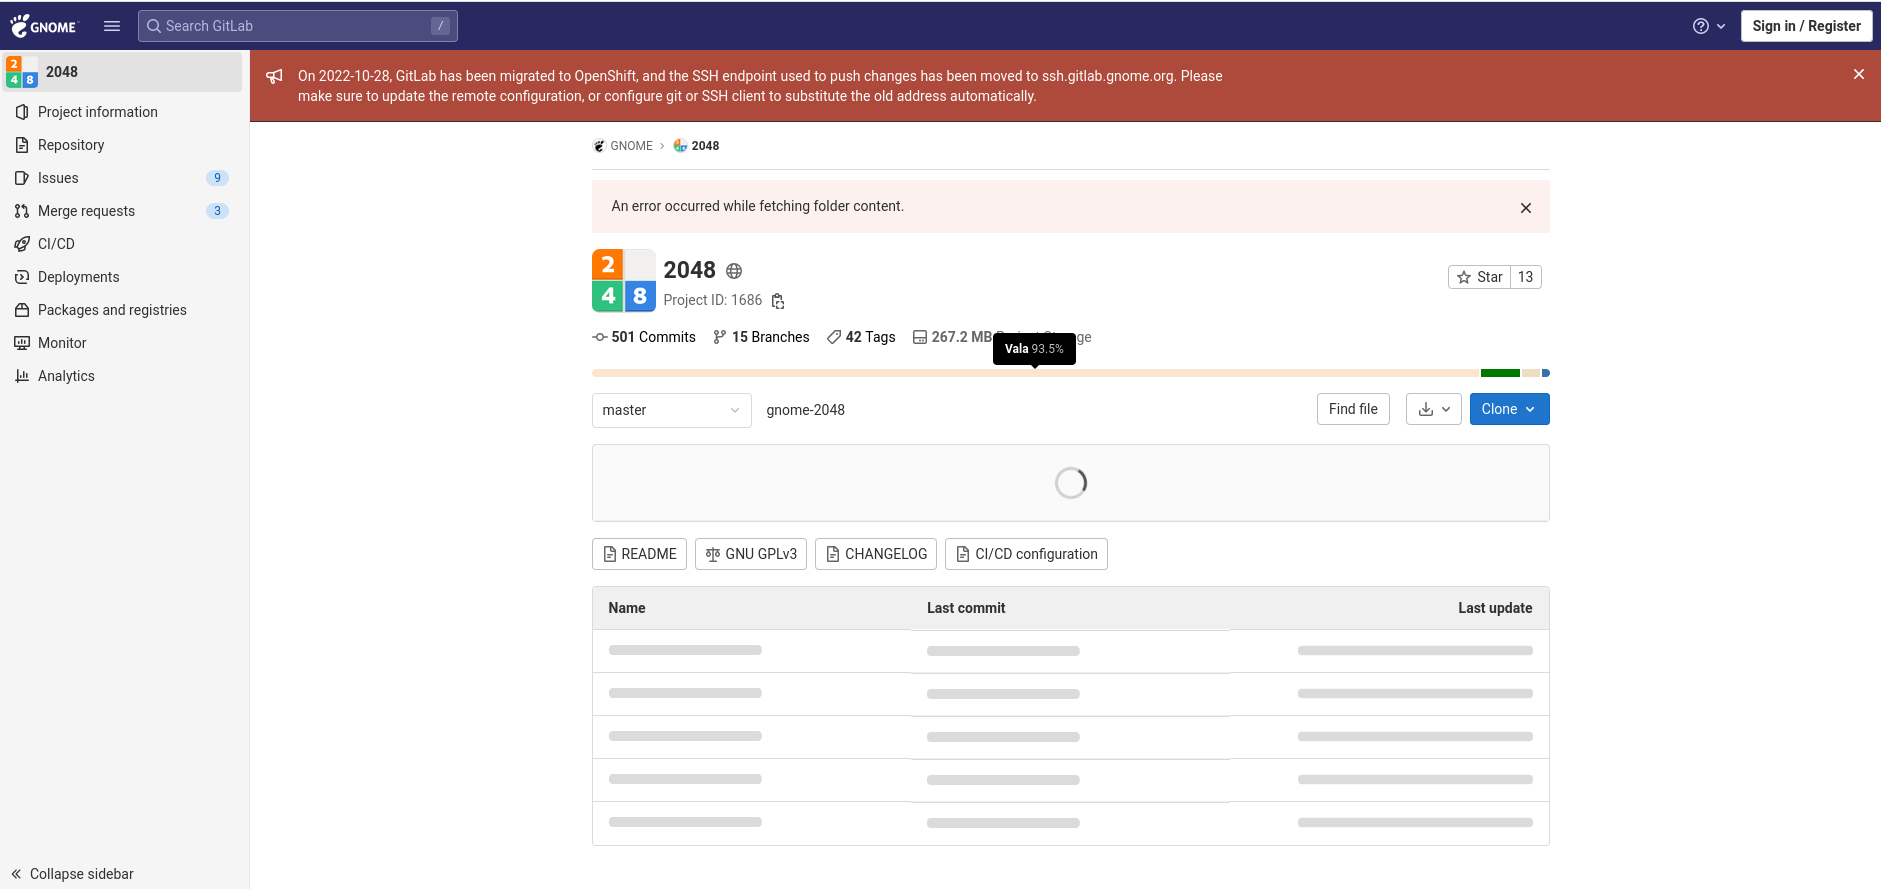This screenshot has width=1881, height=889.
Task: Open the 15 Branches link
Action: point(761,337)
